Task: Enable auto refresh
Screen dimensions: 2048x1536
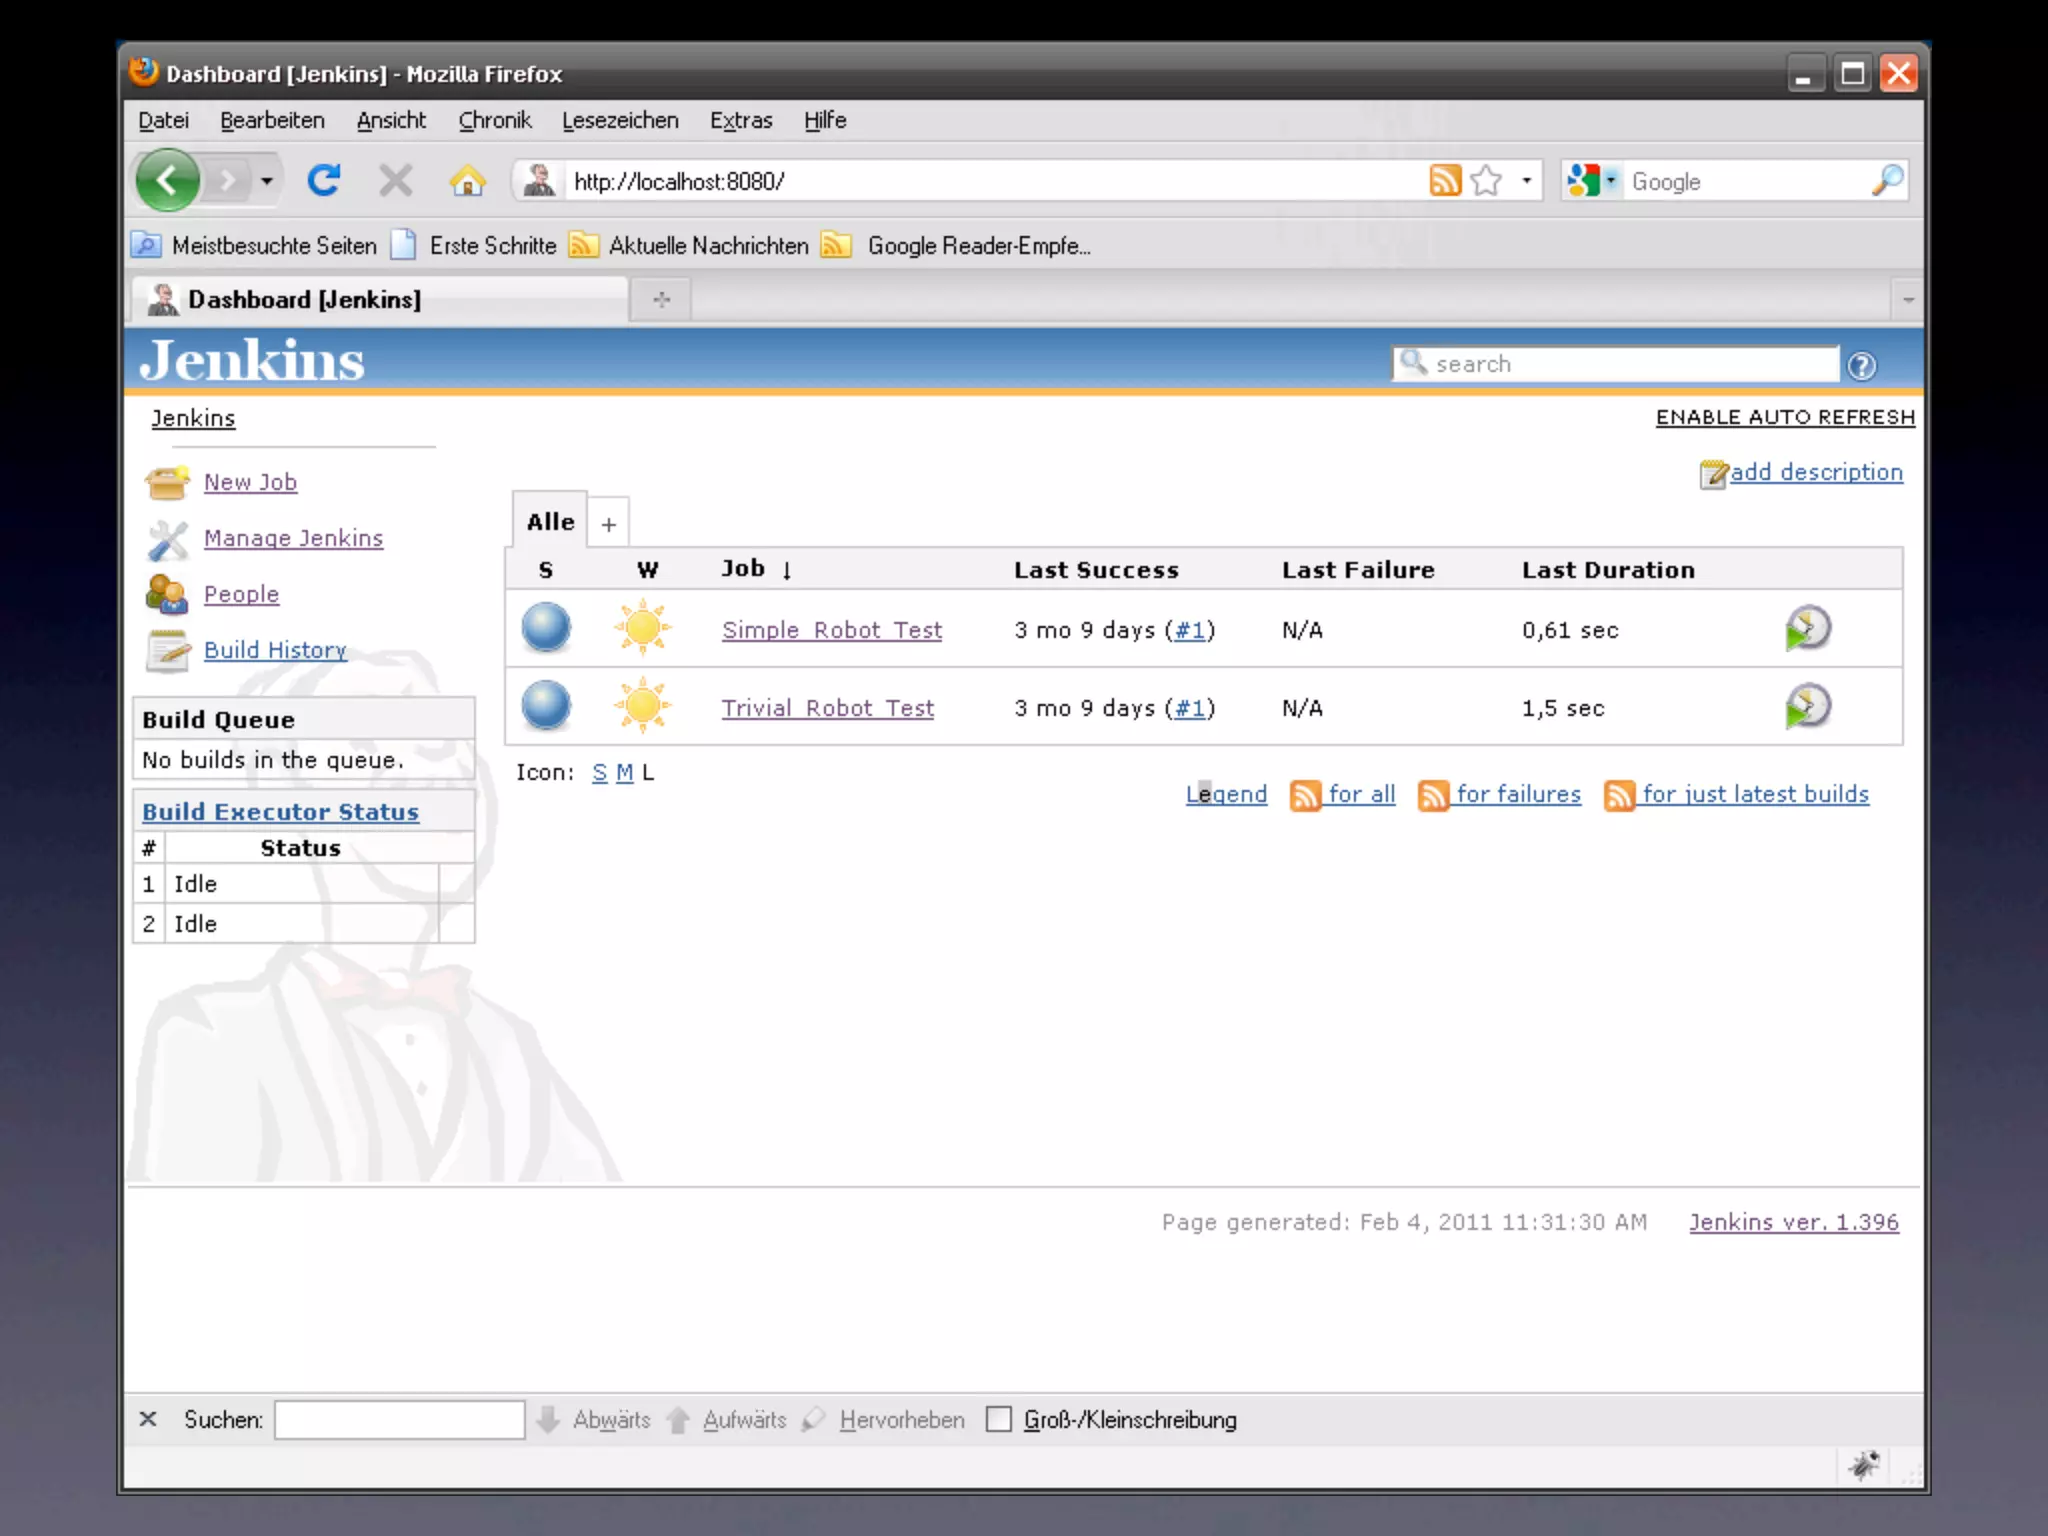Action: pos(1784,417)
